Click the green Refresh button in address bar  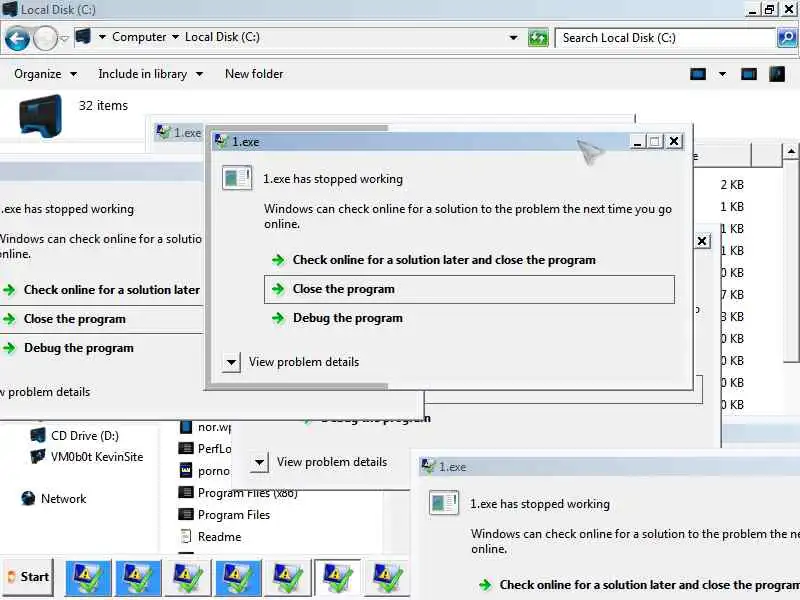click(x=538, y=38)
